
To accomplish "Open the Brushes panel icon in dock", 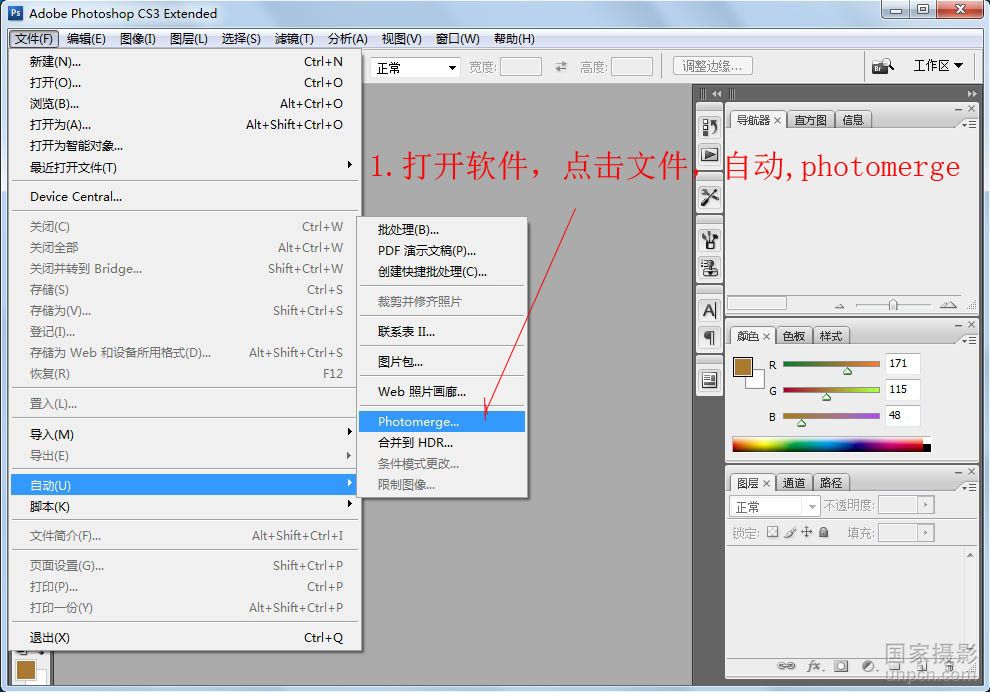I will pos(709,239).
